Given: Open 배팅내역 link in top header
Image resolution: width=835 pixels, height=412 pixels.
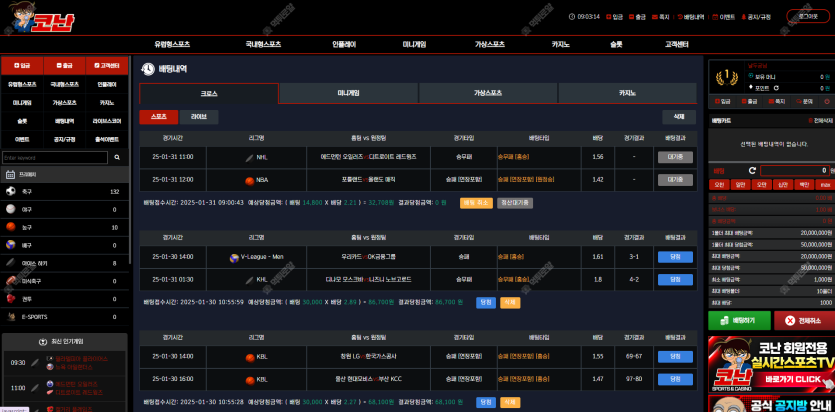Looking at the screenshot, I should point(690,17).
